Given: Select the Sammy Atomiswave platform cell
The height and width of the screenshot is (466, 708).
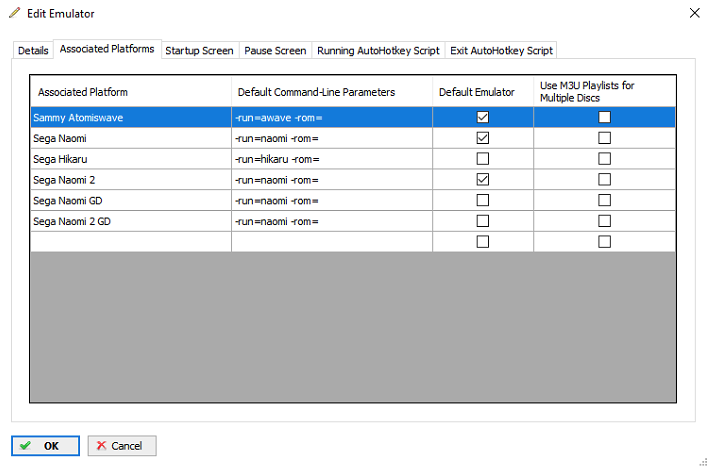Looking at the screenshot, I should pos(131,117).
